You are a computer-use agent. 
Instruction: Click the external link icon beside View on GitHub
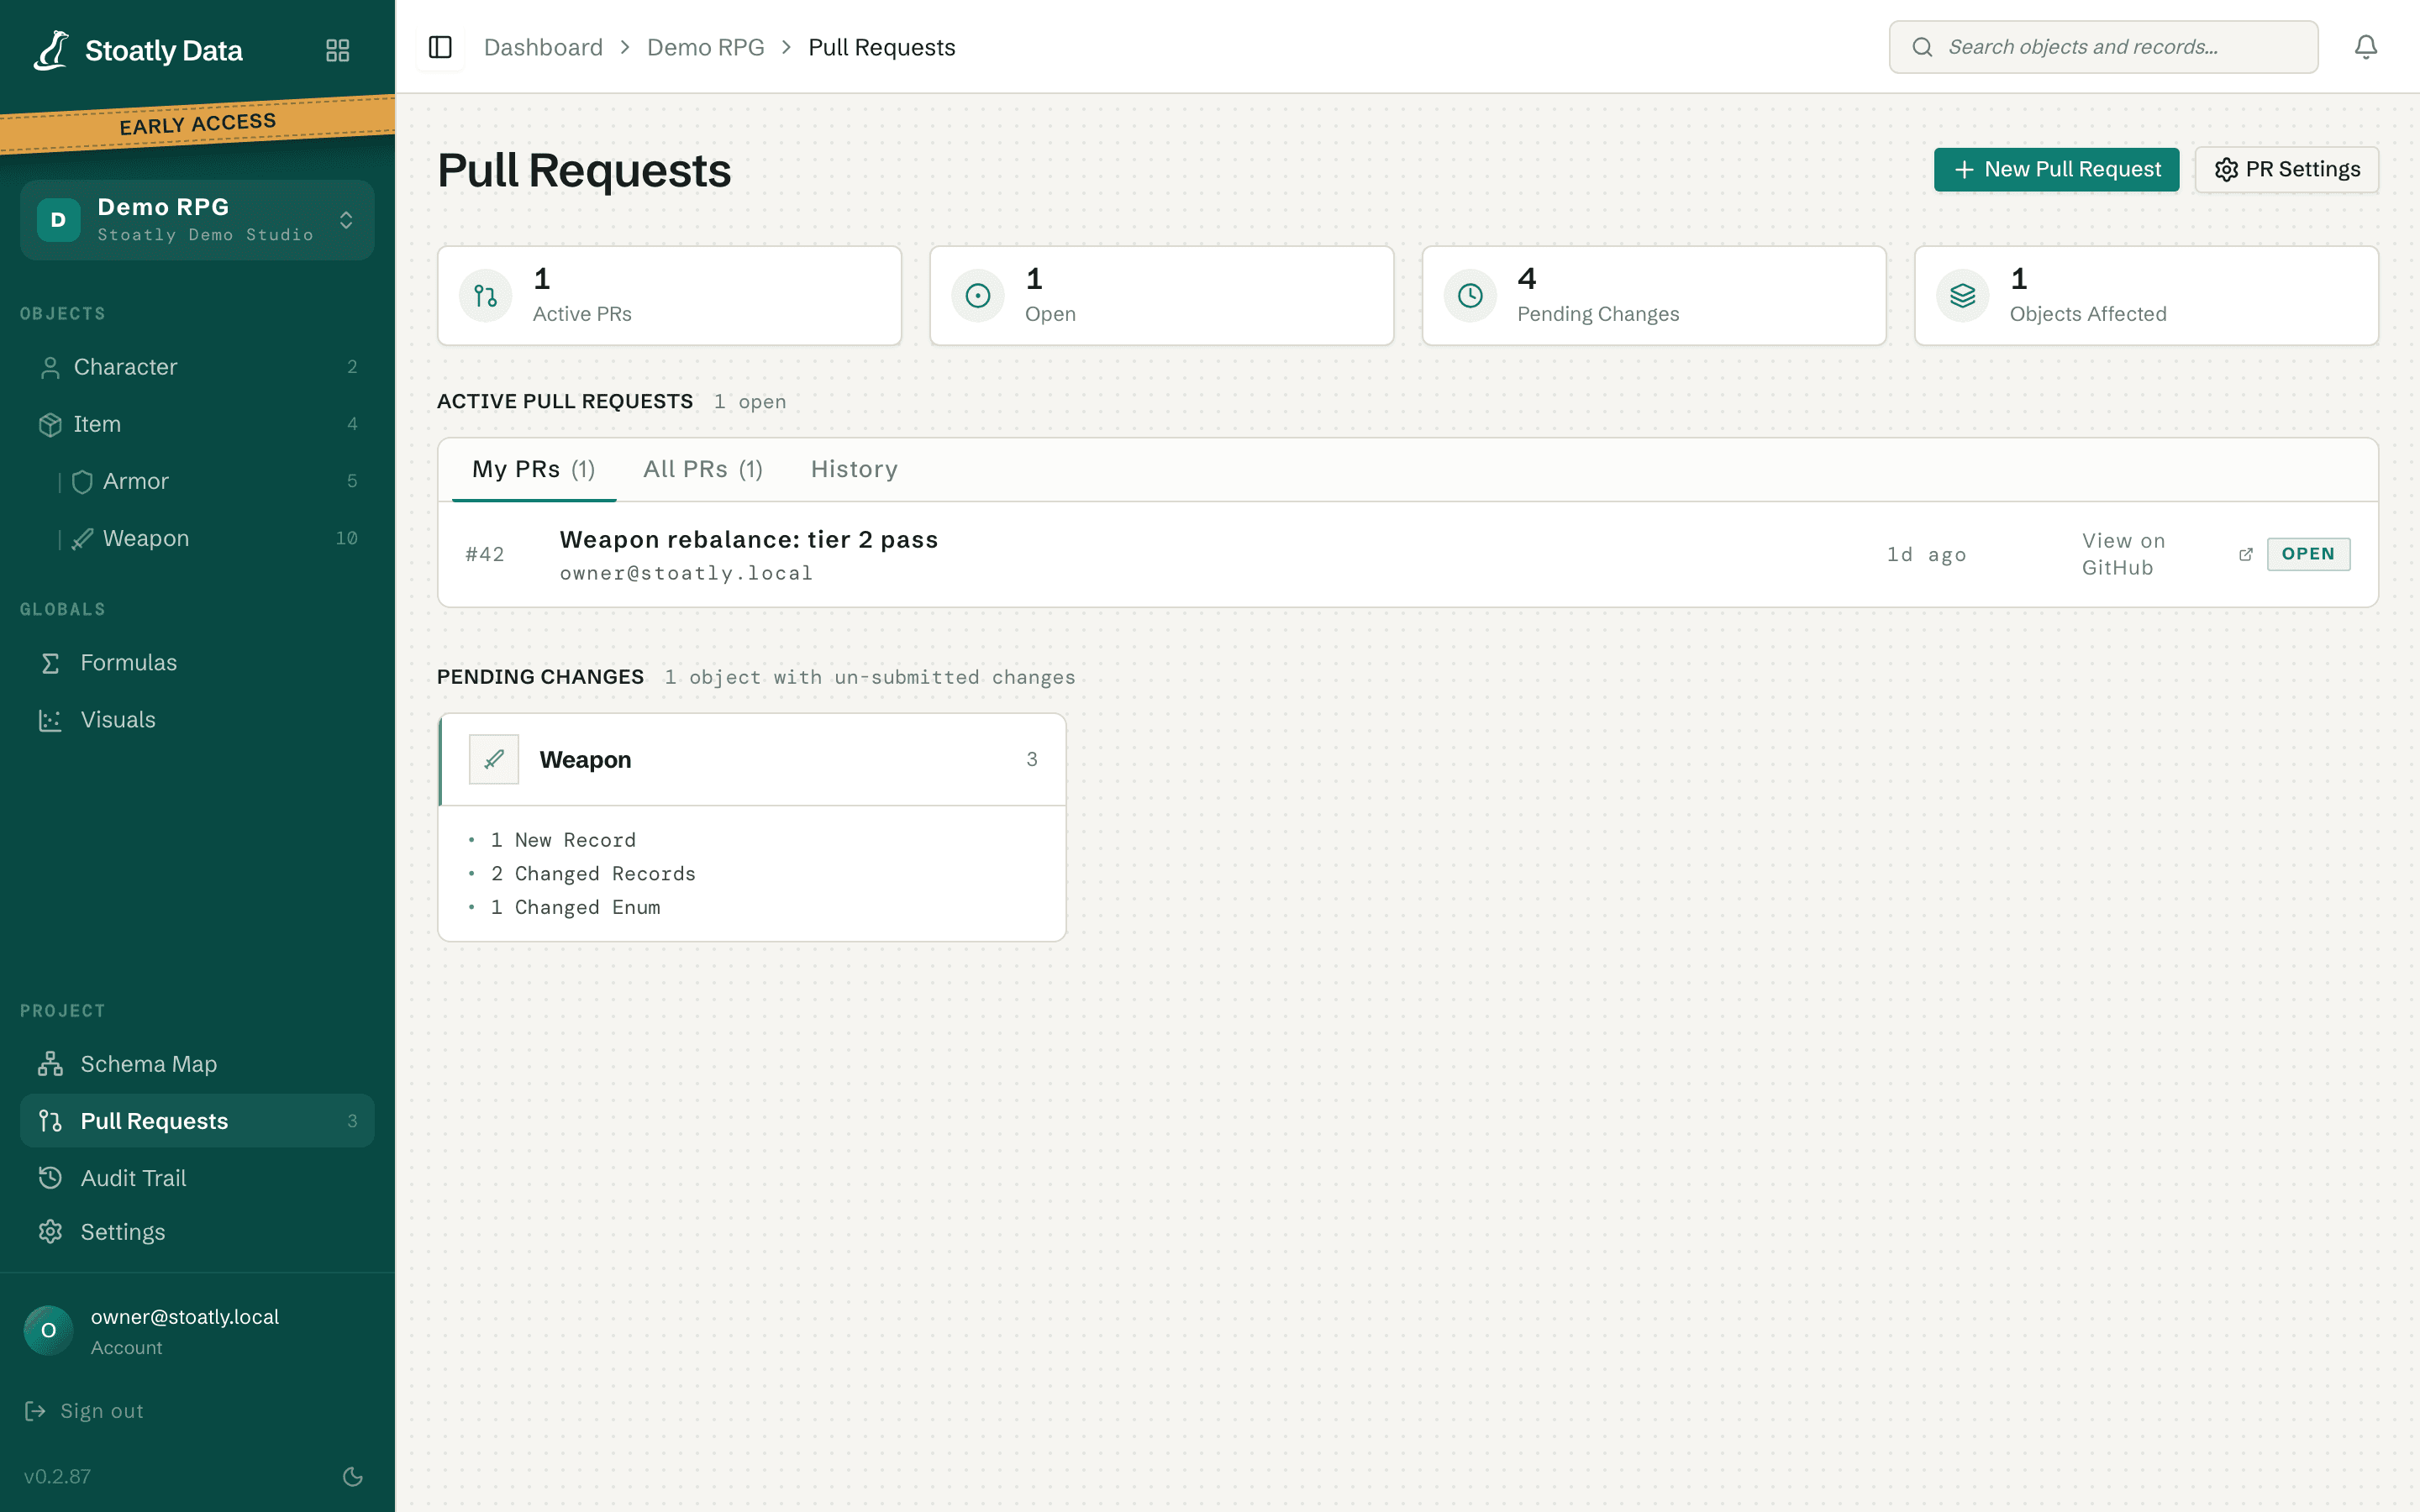coord(2245,554)
